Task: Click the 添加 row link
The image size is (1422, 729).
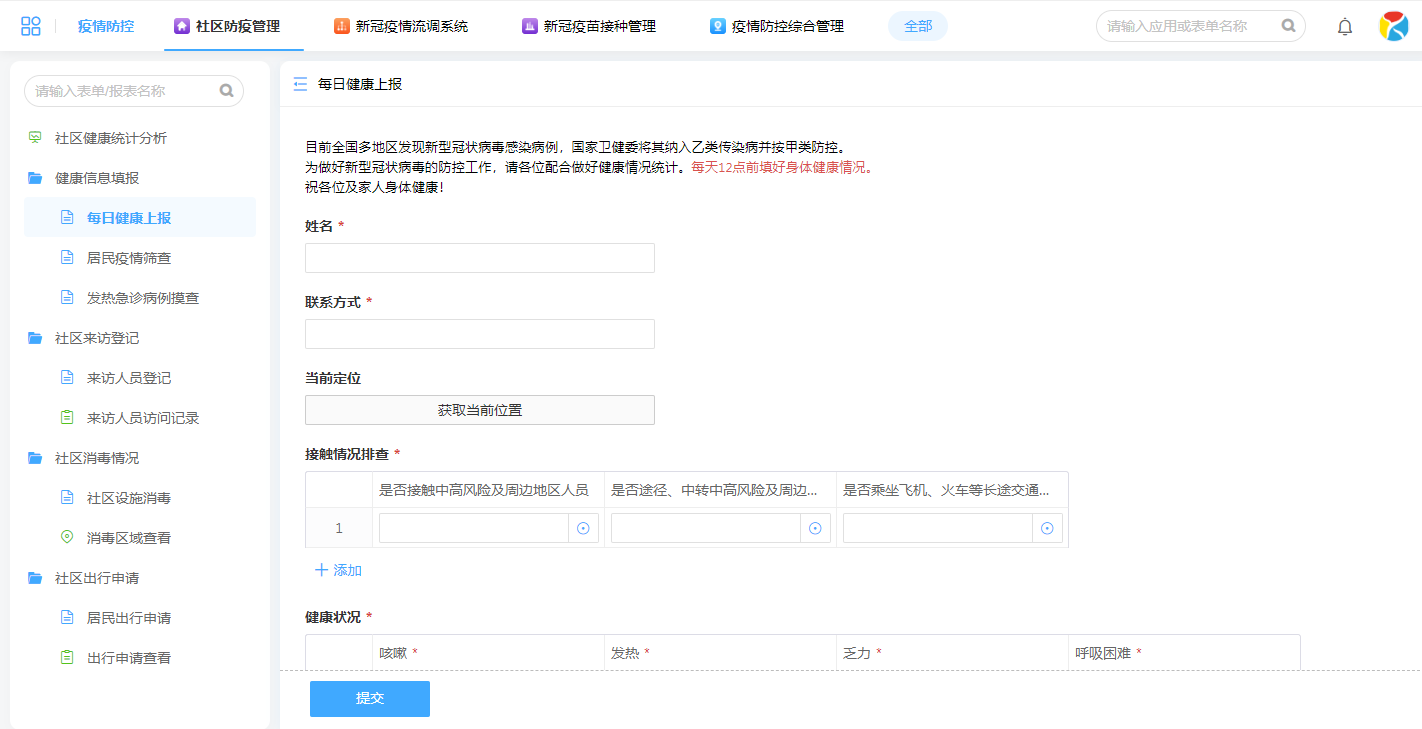Action: click(338, 570)
